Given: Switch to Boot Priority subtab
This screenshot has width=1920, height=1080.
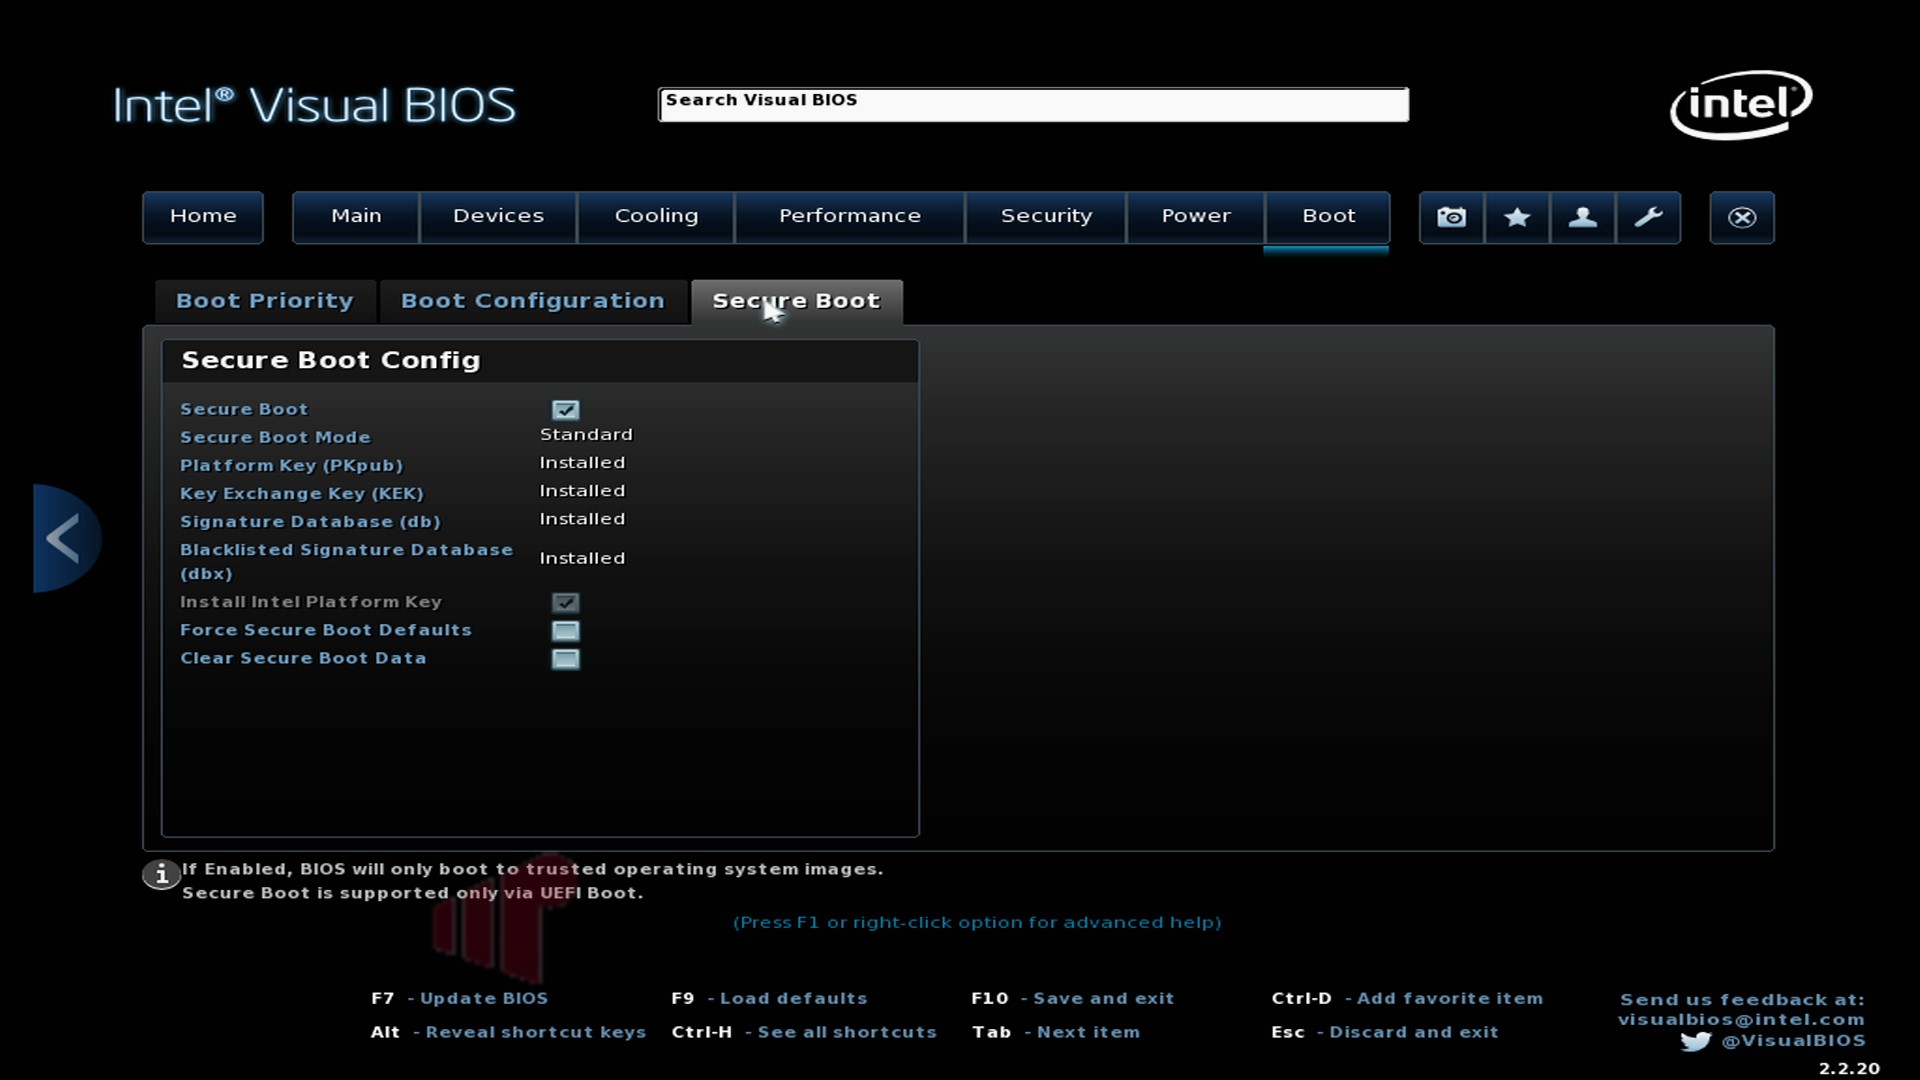Looking at the screenshot, I should 265,301.
